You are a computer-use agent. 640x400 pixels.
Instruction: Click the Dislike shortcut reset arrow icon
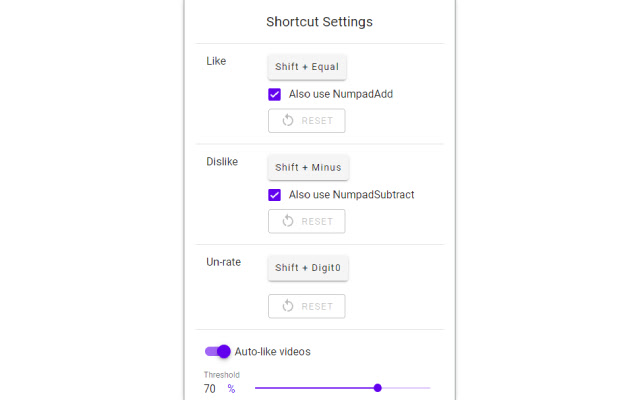288,221
